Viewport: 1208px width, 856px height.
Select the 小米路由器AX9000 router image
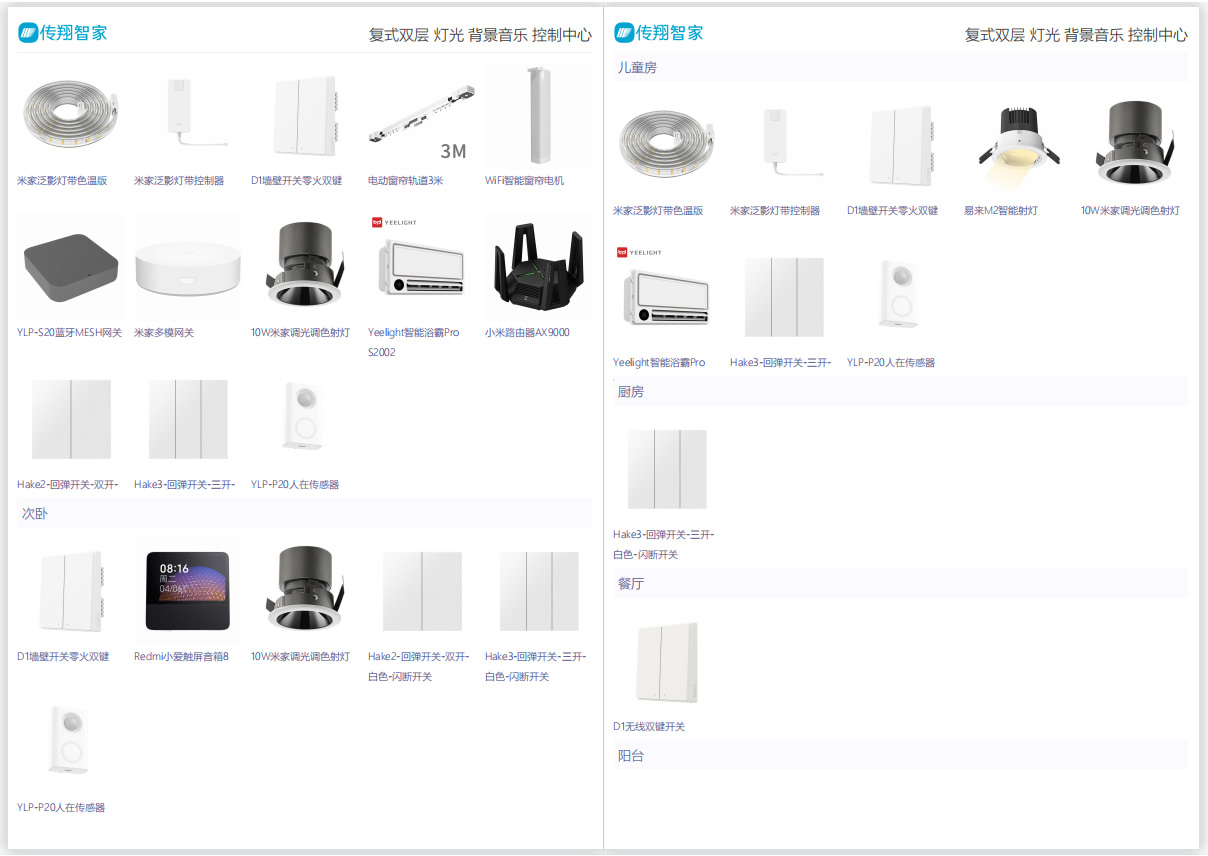tap(538, 267)
